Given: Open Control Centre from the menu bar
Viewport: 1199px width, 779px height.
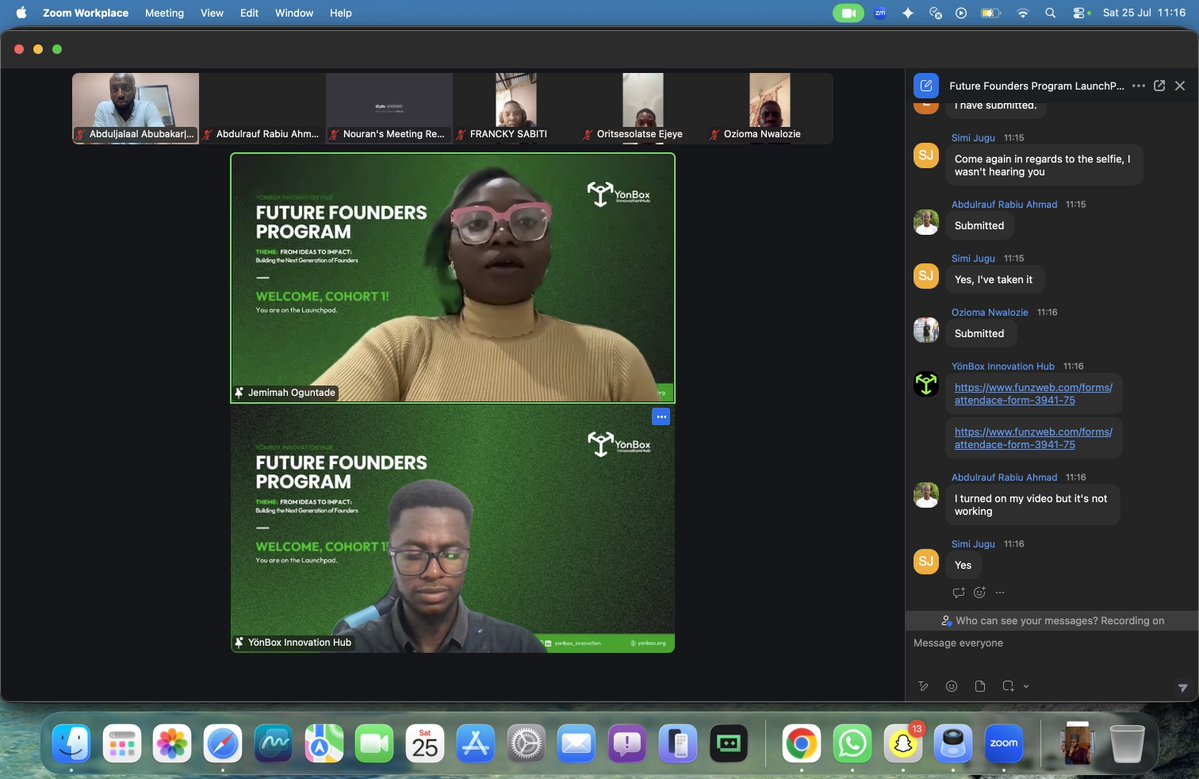Looking at the screenshot, I should pos(1080,13).
